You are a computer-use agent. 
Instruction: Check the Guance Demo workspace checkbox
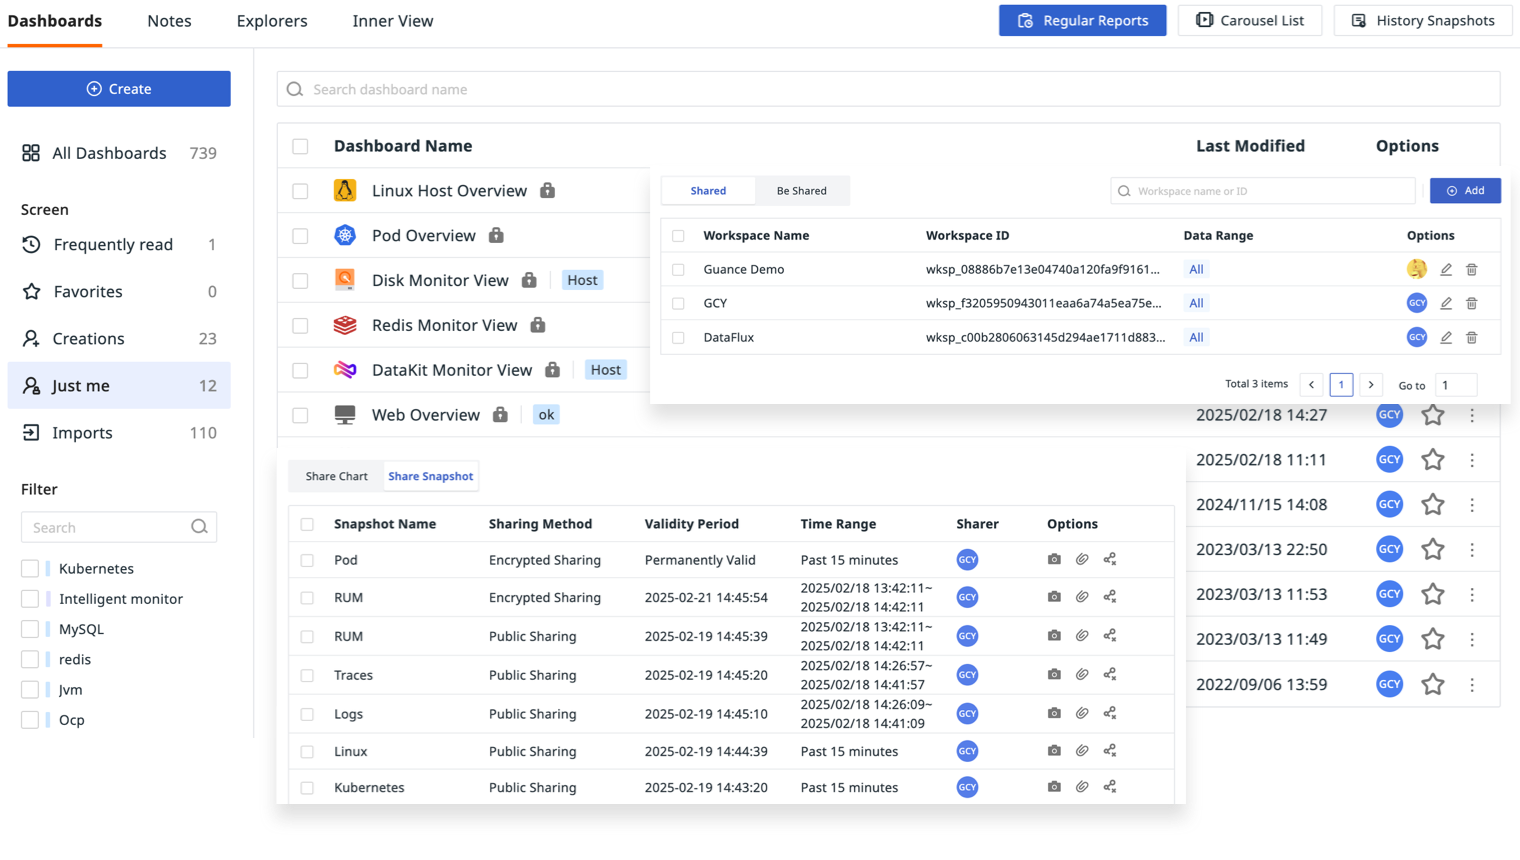pos(678,269)
